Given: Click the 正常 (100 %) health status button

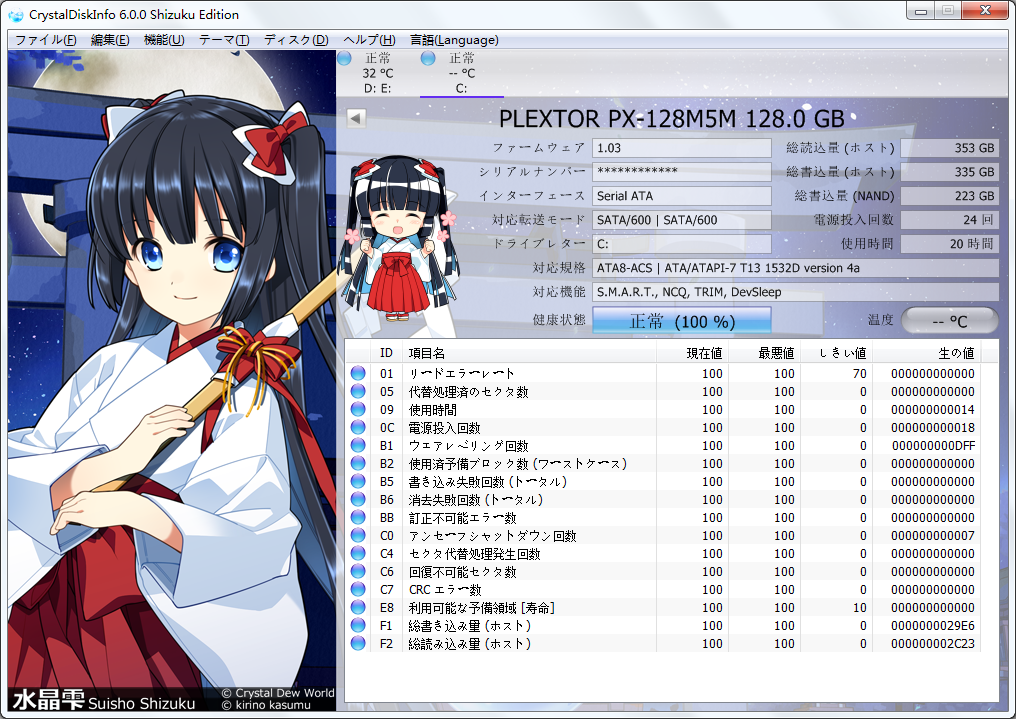Looking at the screenshot, I should (x=682, y=321).
